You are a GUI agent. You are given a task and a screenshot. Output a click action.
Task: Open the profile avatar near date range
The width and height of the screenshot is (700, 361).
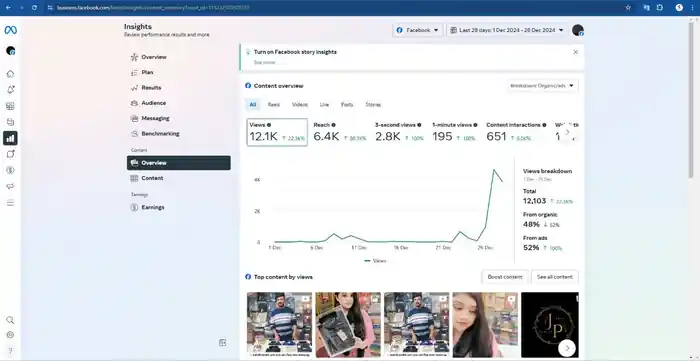point(578,30)
